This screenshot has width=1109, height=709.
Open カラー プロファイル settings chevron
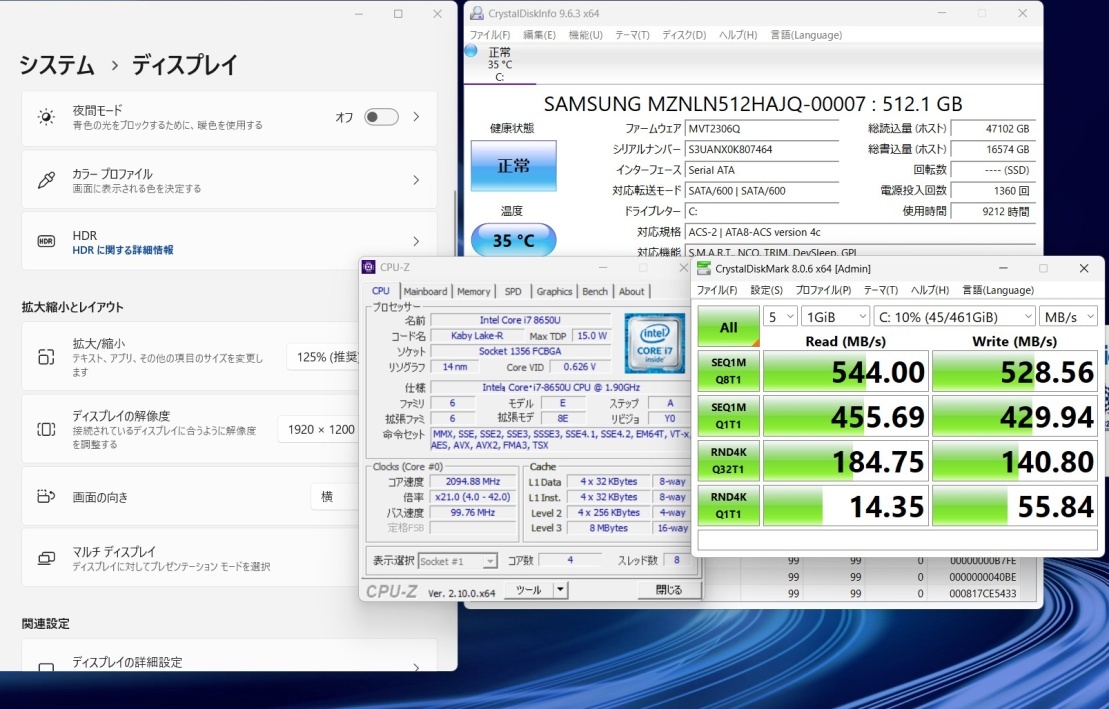coord(417,180)
